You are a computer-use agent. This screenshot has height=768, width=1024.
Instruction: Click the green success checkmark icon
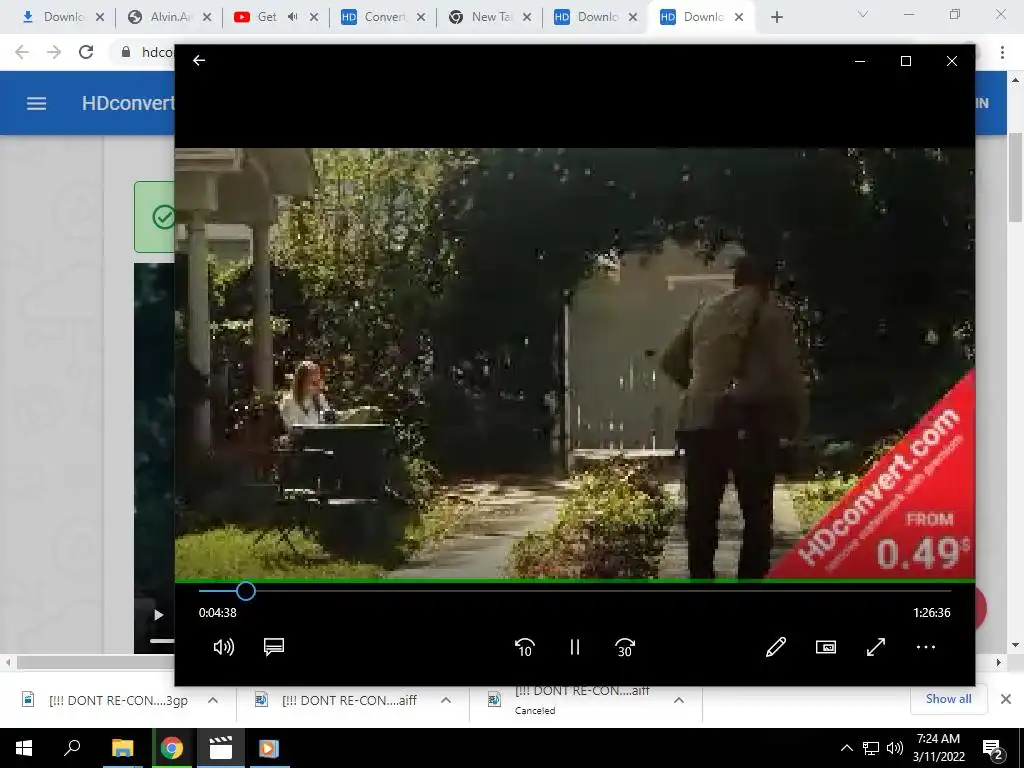point(163,217)
